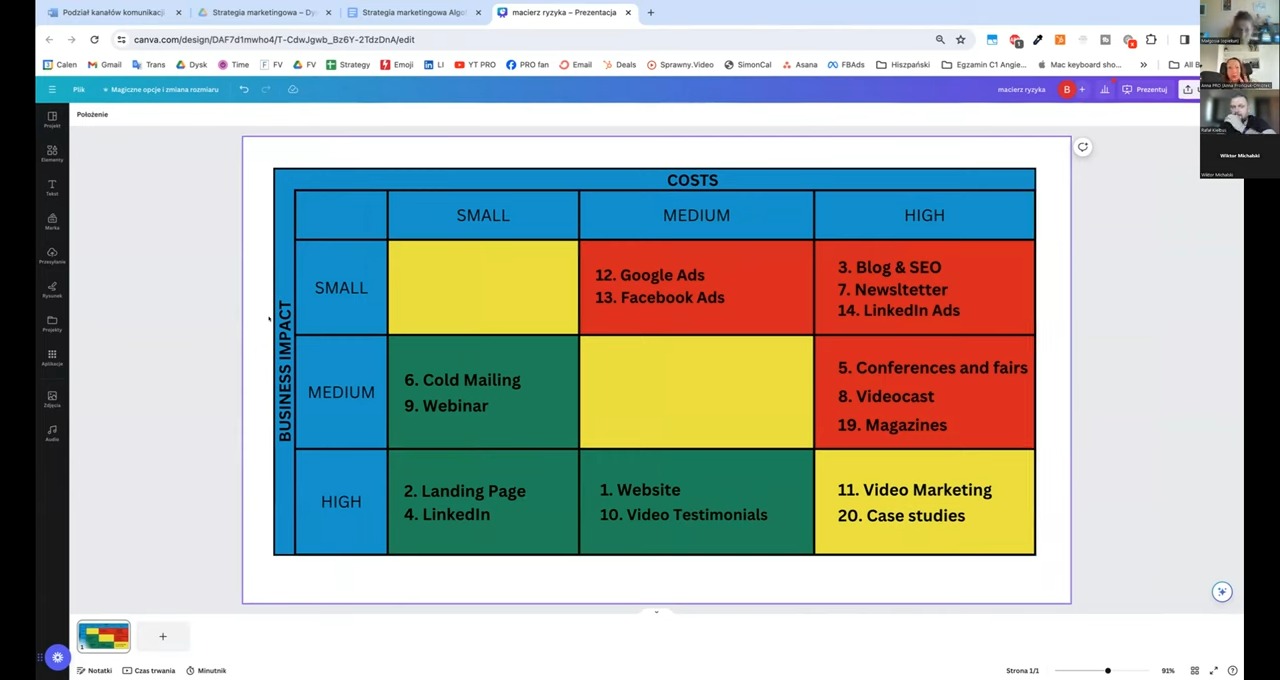Viewport: 1280px width, 680px height.
Task: Open the Egzamin C1 bookmarks folder
Action: pos(986,65)
